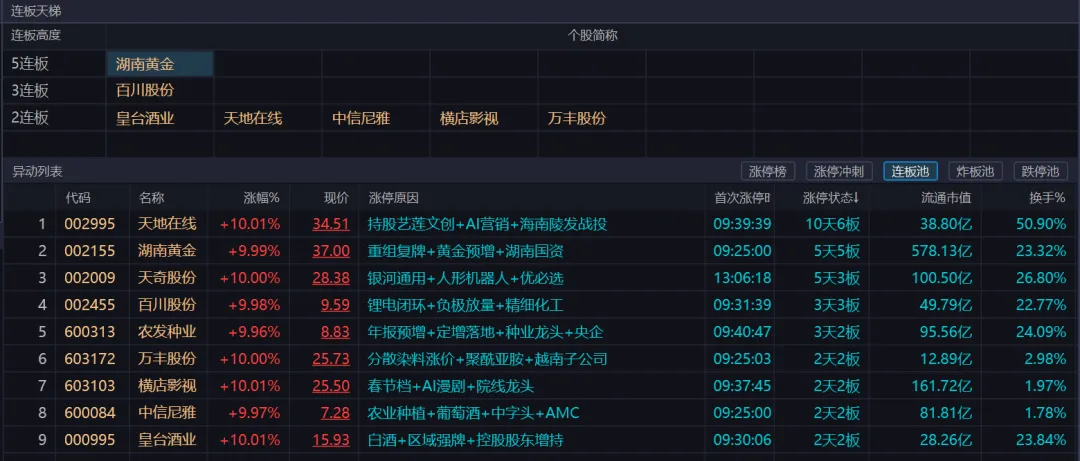Viewport: 1080px width, 461px height.
Task: Select 皇台酒业 in the 2连板 ladder row
Action: coord(145,118)
